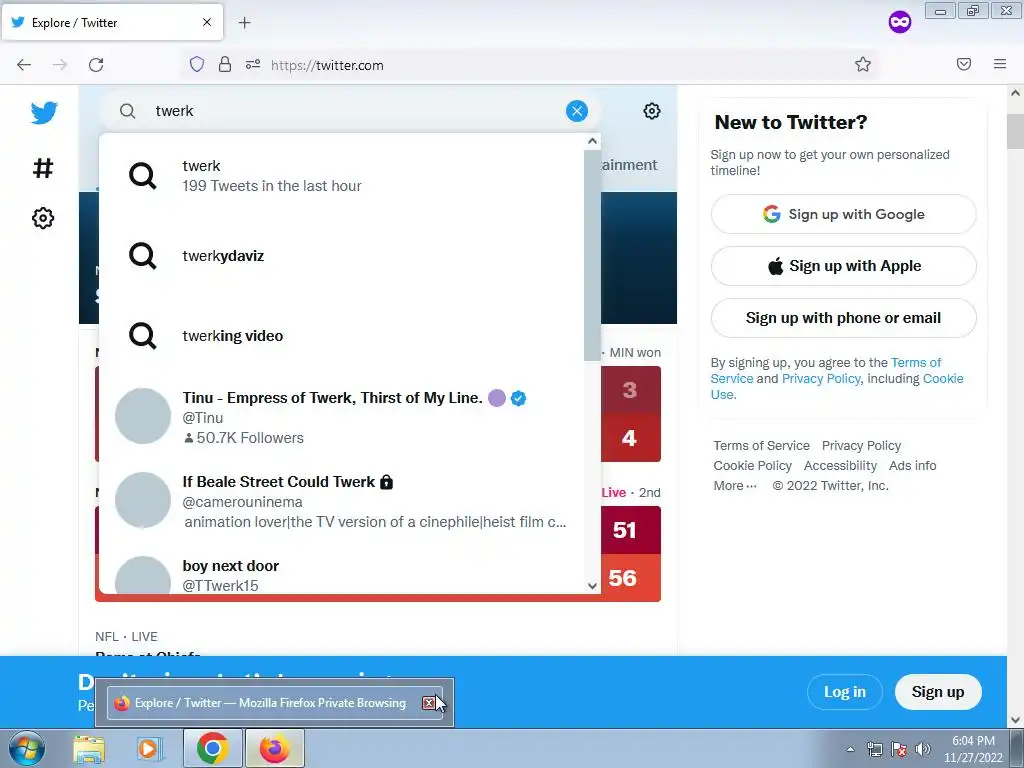The image size is (1024, 768).
Task: Launch the media player taskbar icon
Action: pyautogui.click(x=150, y=749)
